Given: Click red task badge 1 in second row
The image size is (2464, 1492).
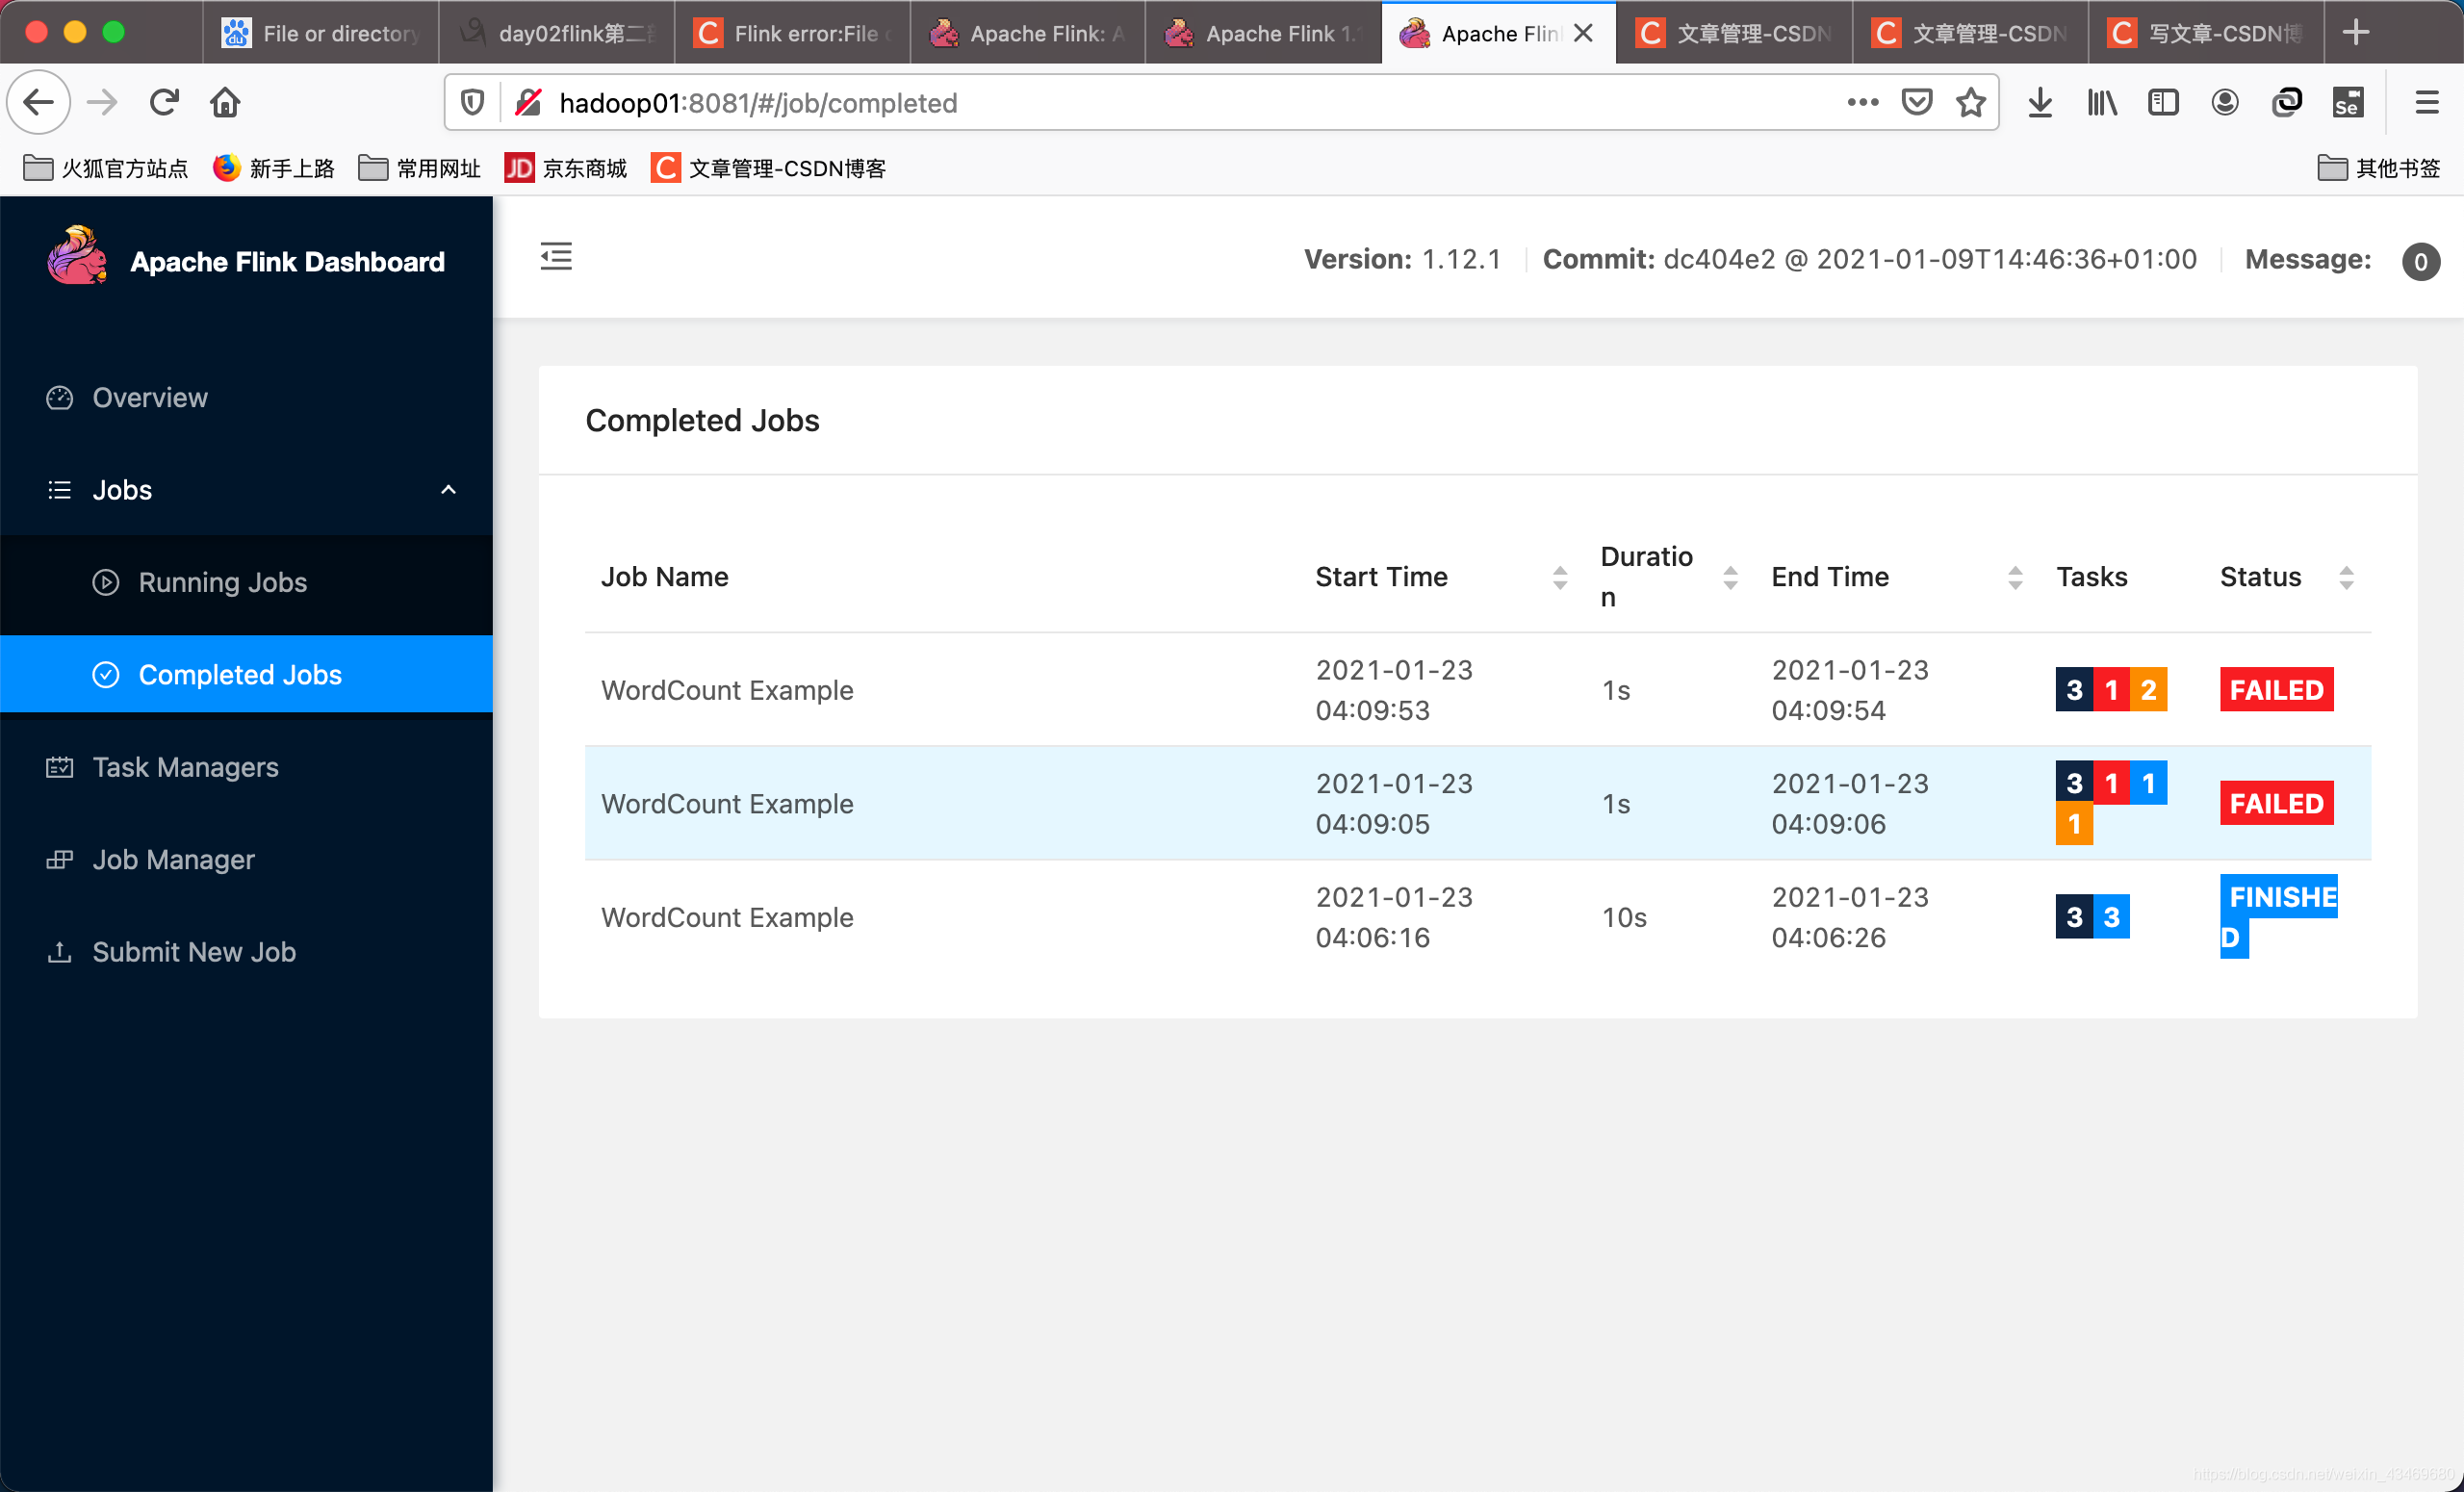Looking at the screenshot, I should [x=2111, y=782].
